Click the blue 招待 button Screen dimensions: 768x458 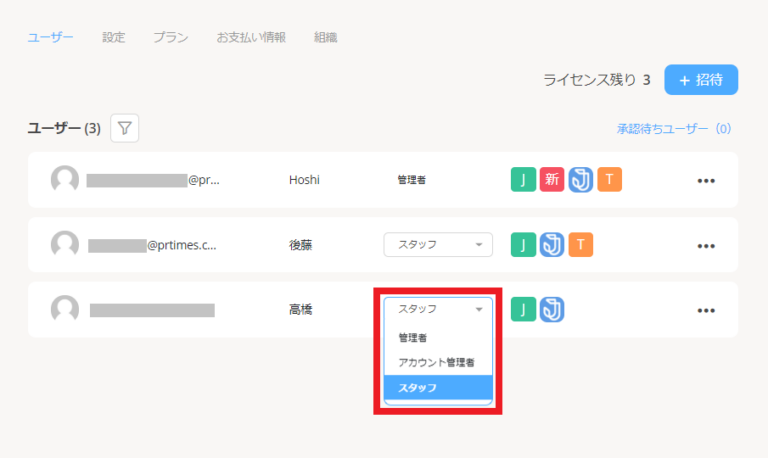coord(700,80)
